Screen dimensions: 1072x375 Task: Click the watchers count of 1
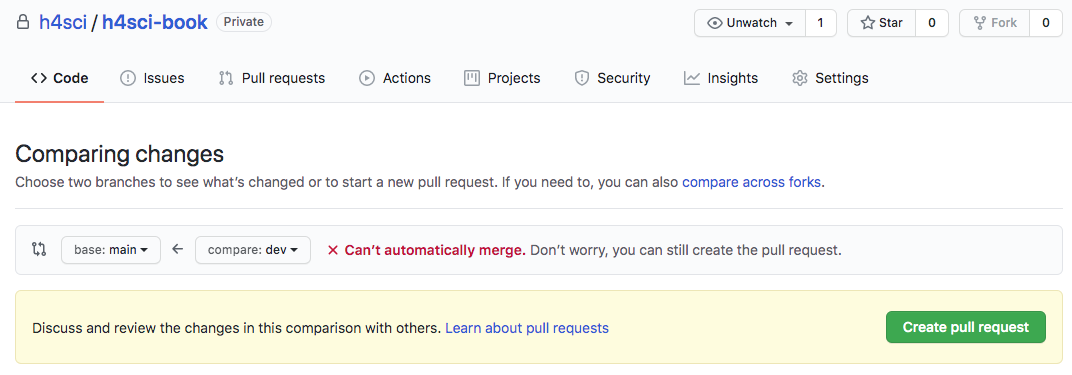point(820,23)
